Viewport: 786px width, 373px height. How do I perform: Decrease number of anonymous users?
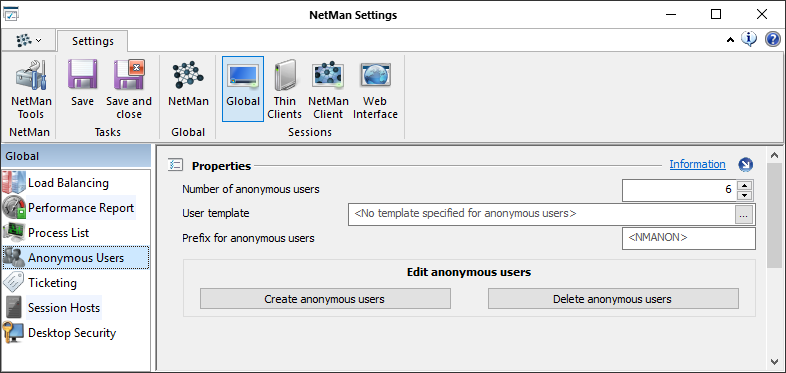pos(745,195)
